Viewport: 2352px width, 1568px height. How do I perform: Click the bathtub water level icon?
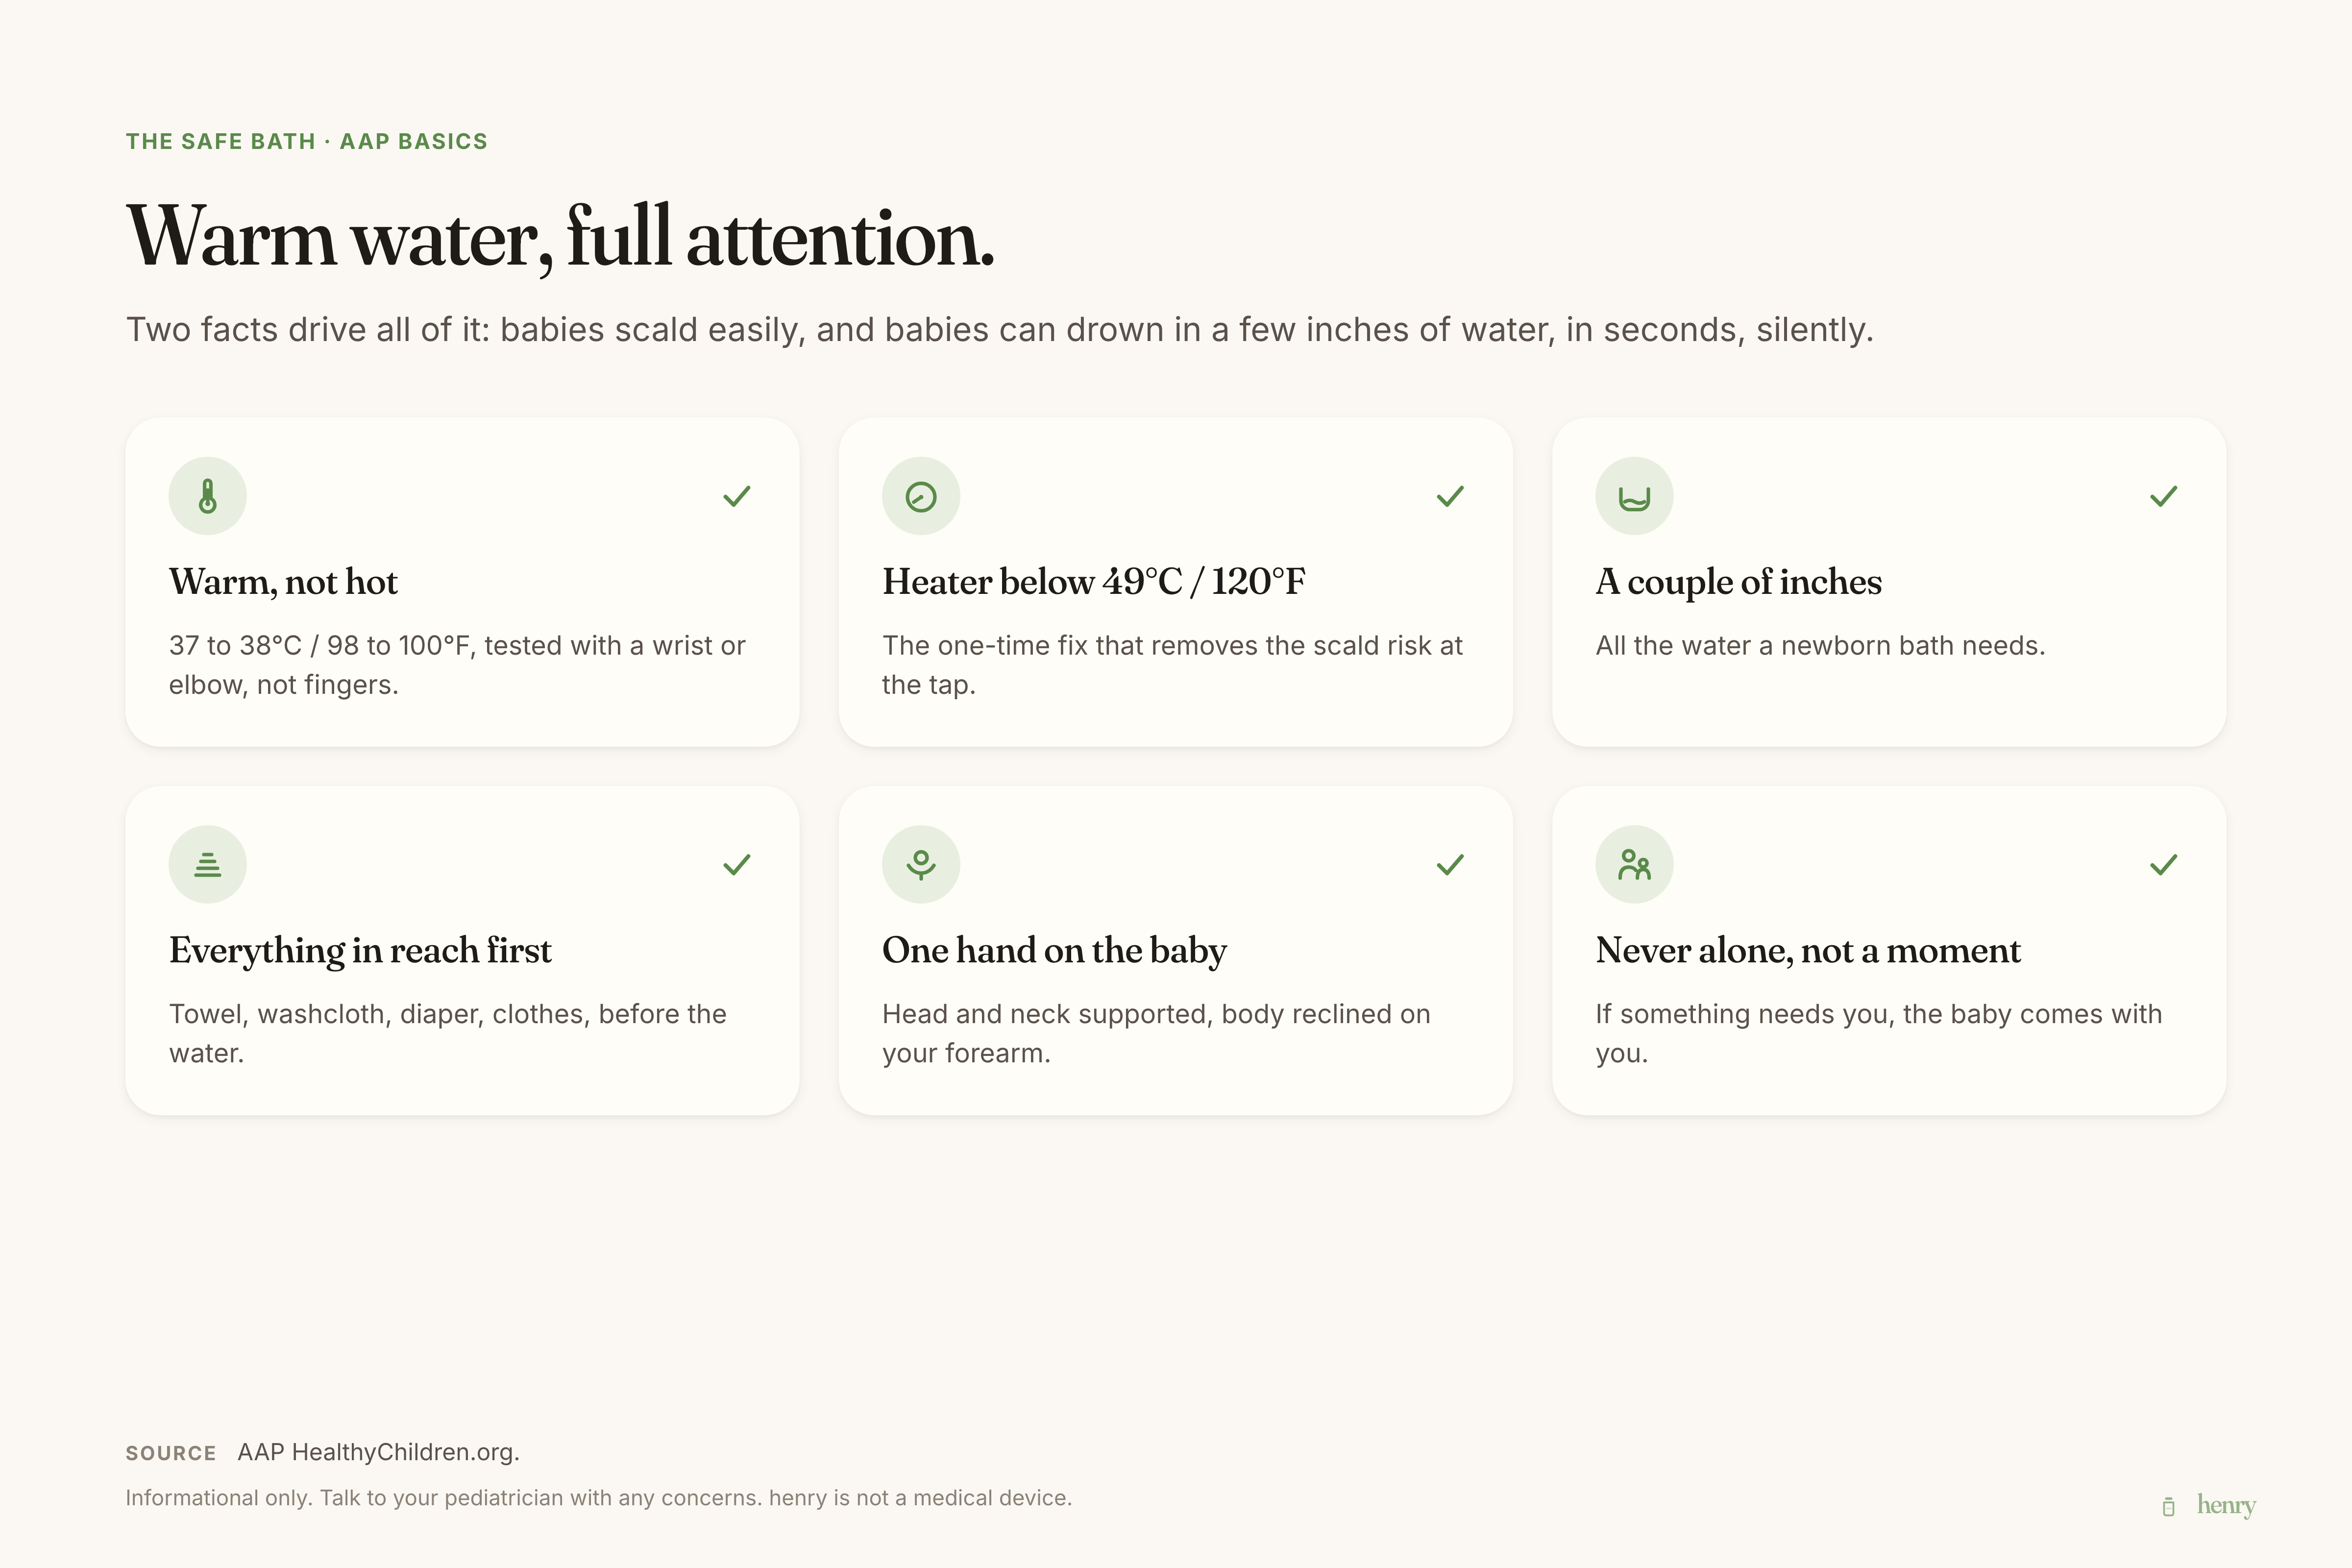(1634, 496)
